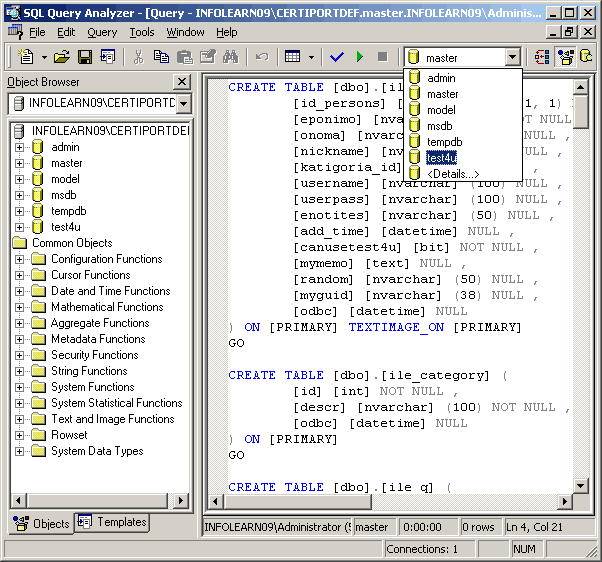The height and width of the screenshot is (562, 602).
Task: Select the Aggregate Functions folder
Action: (x=100, y=323)
